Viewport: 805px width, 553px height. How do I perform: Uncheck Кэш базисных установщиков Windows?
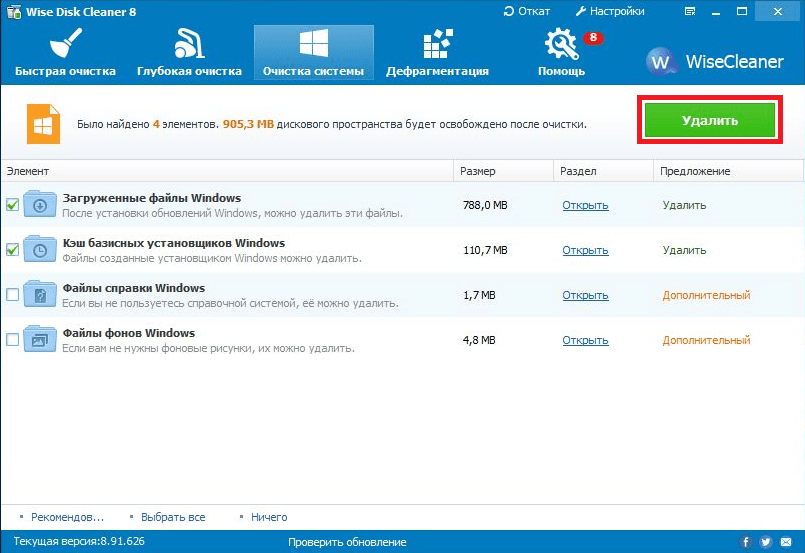(12, 250)
